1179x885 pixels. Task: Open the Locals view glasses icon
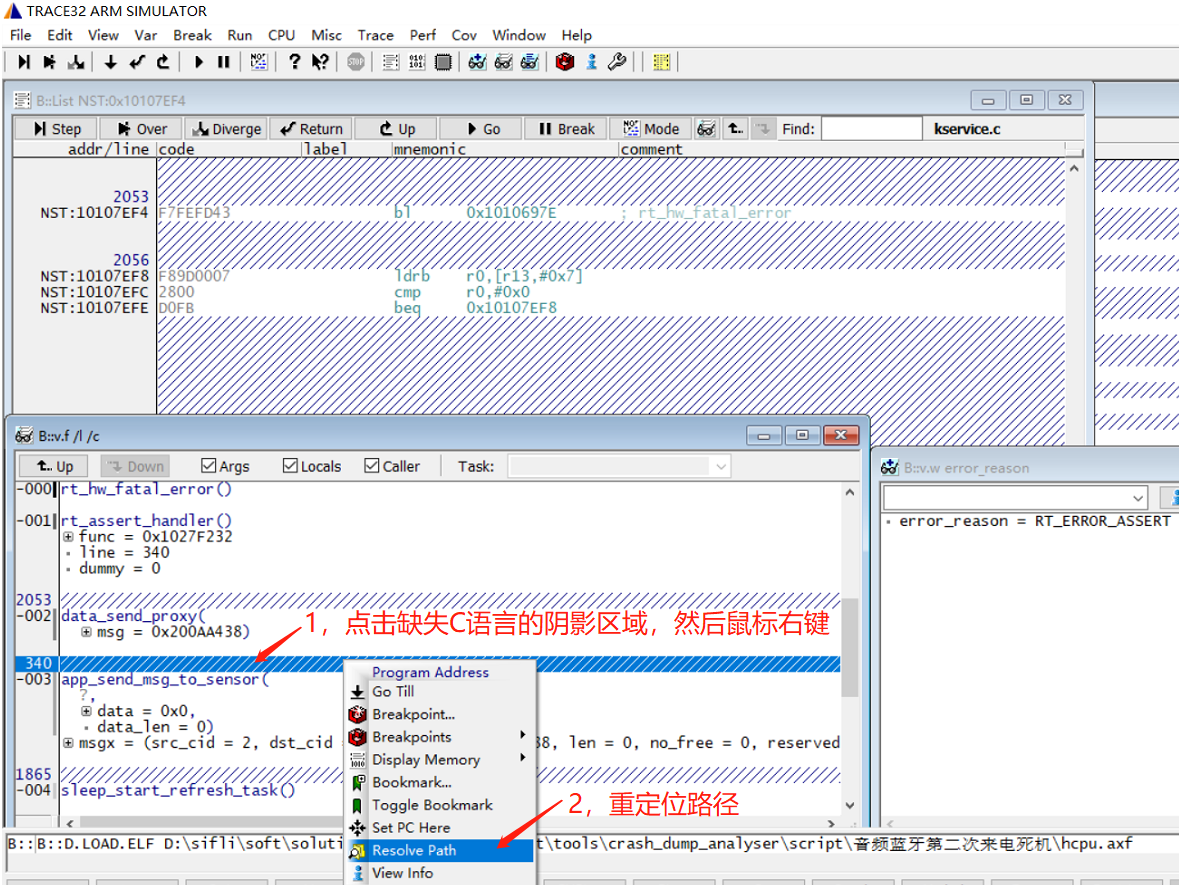pos(530,62)
